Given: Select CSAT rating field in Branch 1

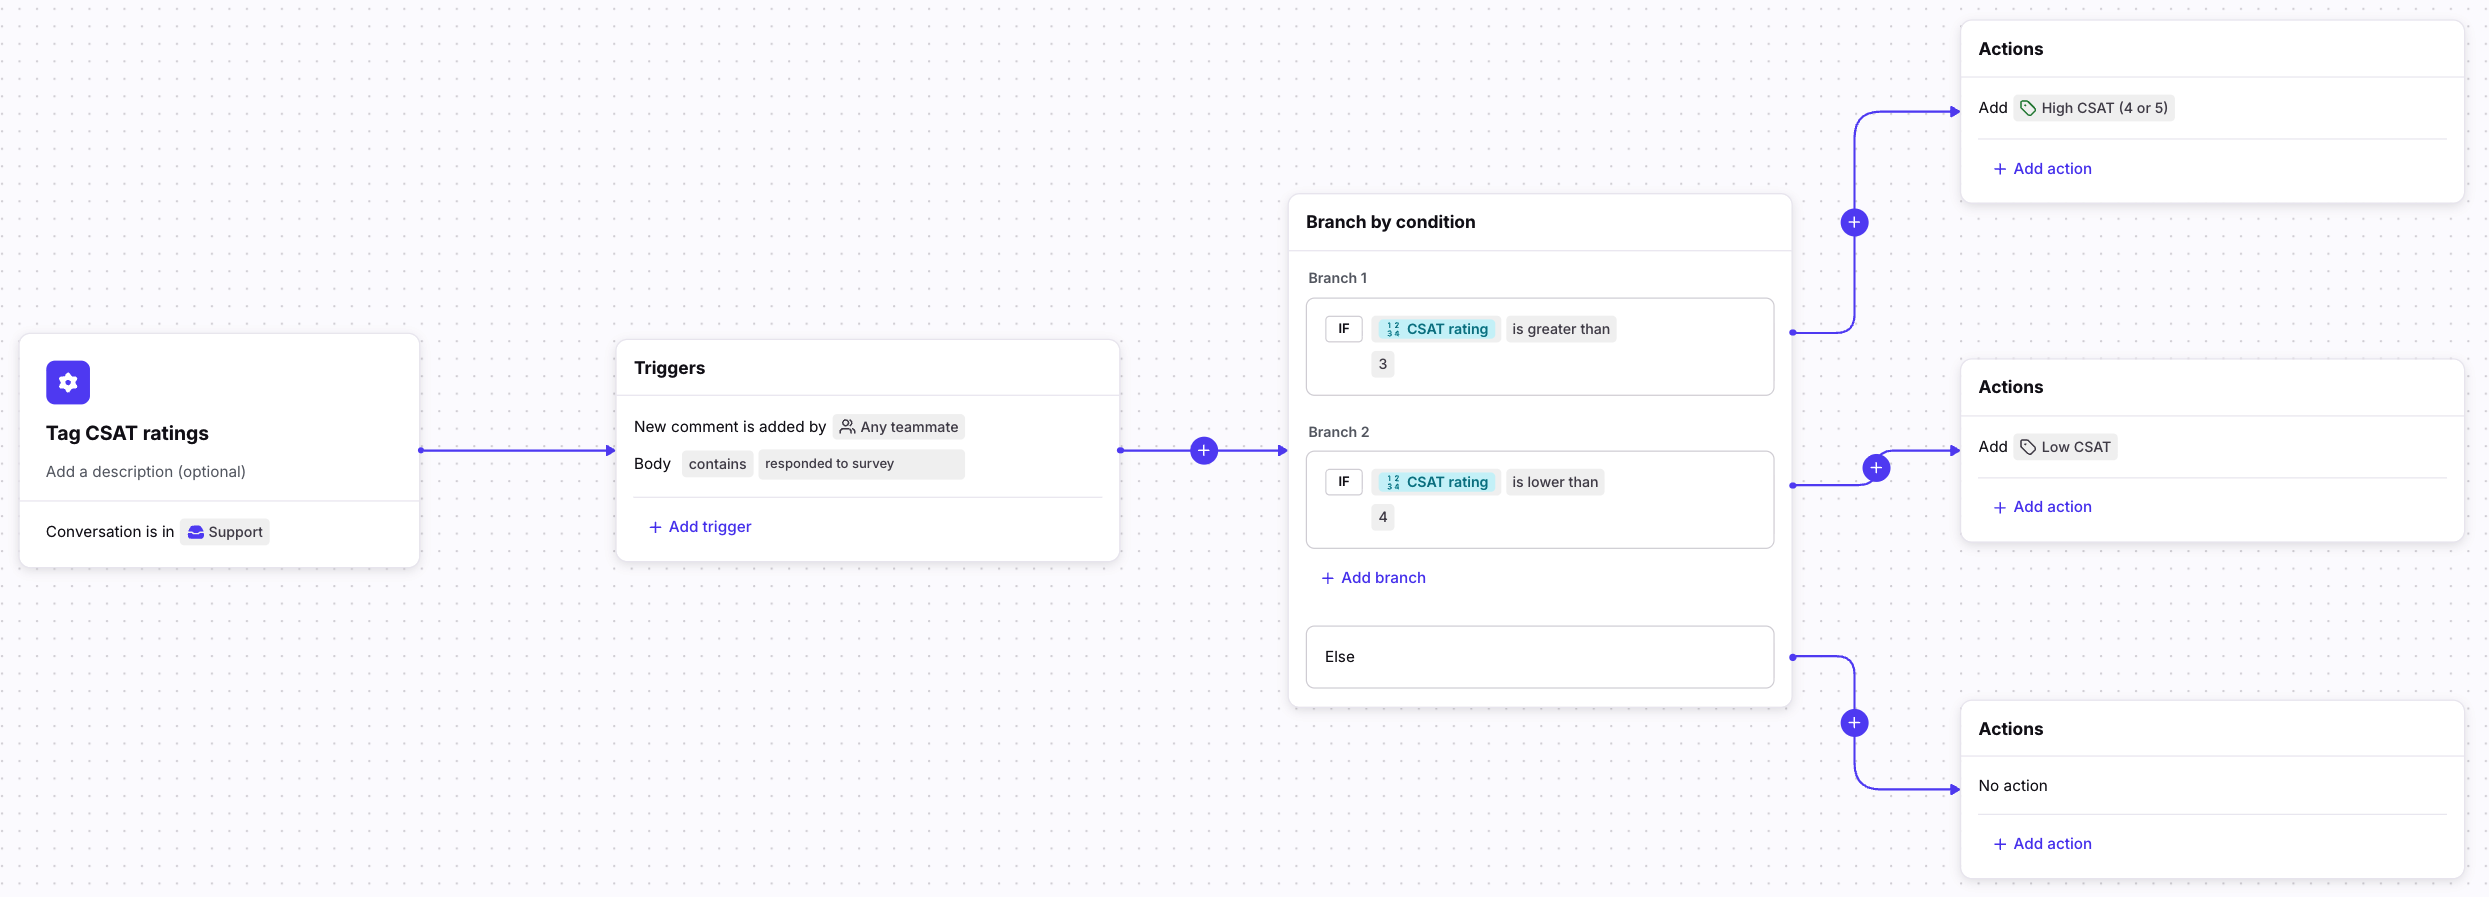Looking at the screenshot, I should click(1436, 329).
